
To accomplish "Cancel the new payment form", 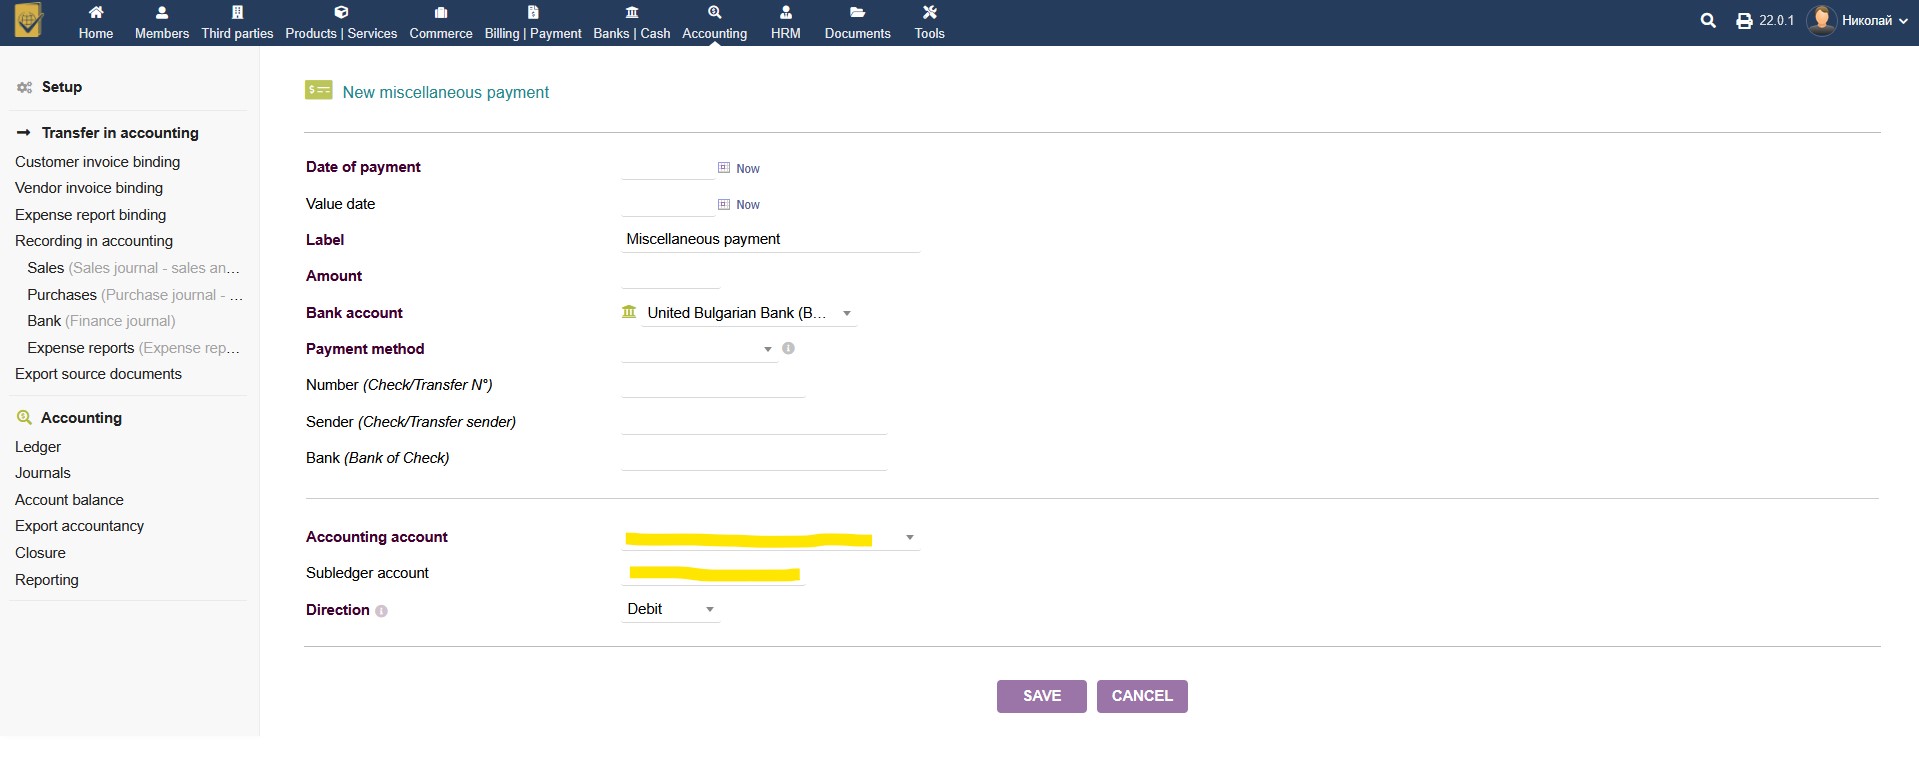I will tap(1141, 696).
